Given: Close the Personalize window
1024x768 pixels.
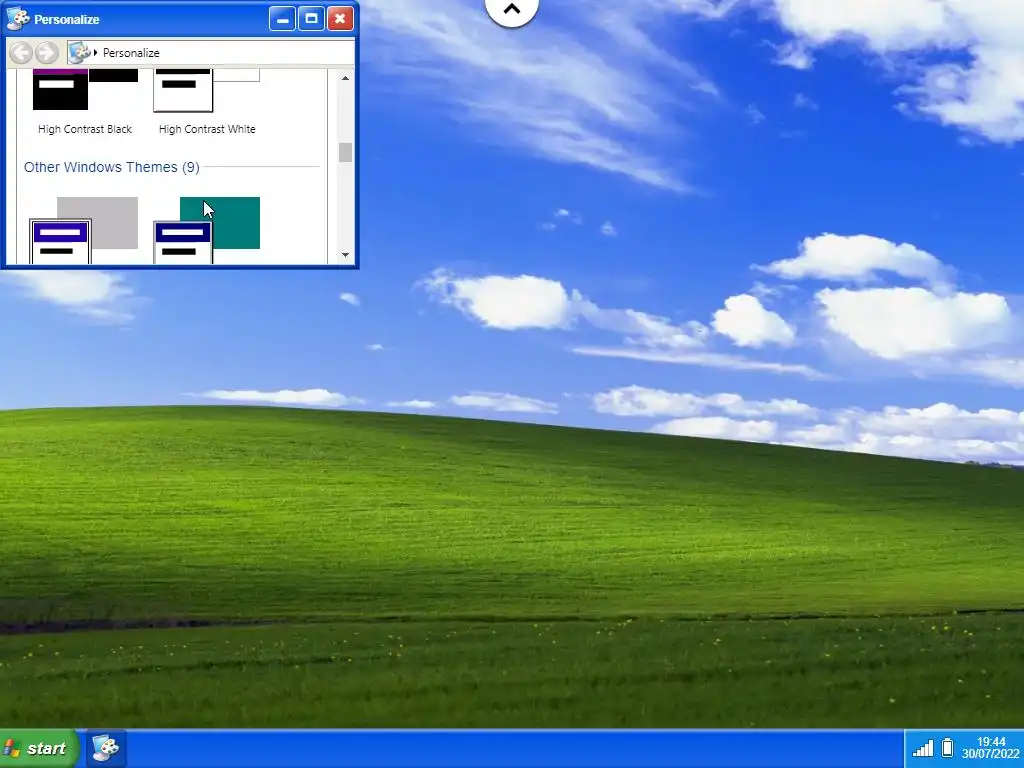Looking at the screenshot, I should click(x=340, y=19).
